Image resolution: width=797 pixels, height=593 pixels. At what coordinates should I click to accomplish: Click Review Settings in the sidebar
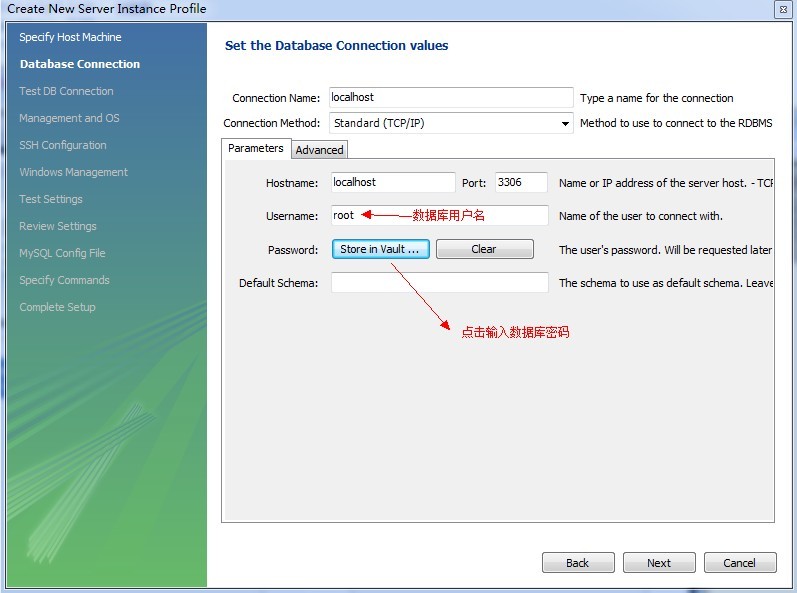57,226
